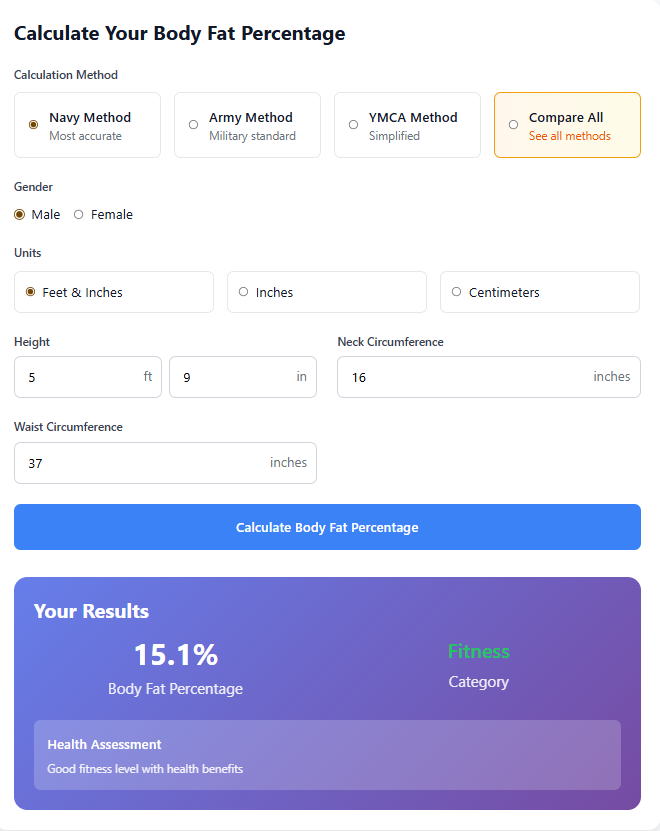The width and height of the screenshot is (660, 831).
Task: Click the 'Your Results' heading
Action: coord(91,611)
